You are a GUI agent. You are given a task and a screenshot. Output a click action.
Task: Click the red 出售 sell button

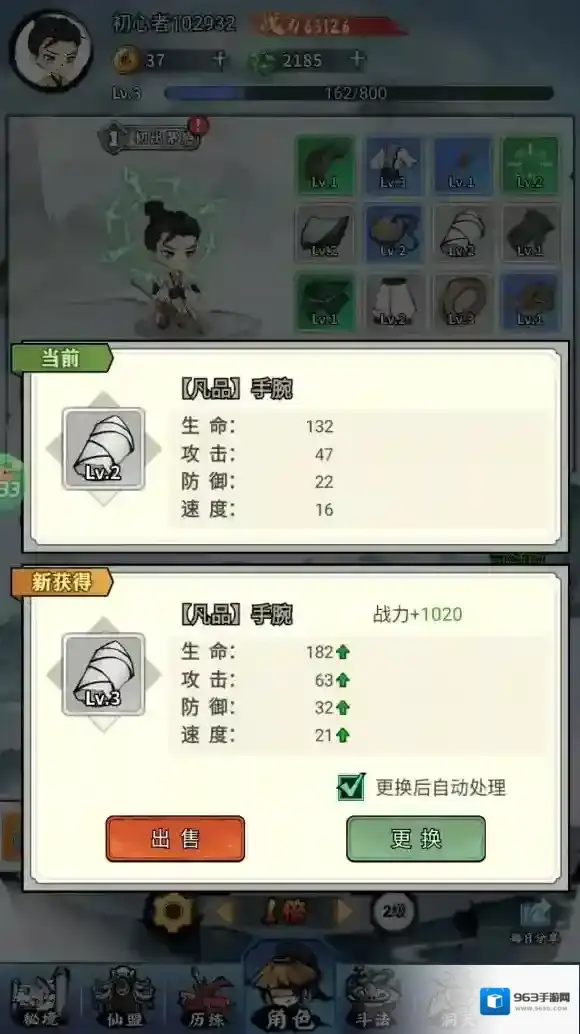click(x=175, y=839)
